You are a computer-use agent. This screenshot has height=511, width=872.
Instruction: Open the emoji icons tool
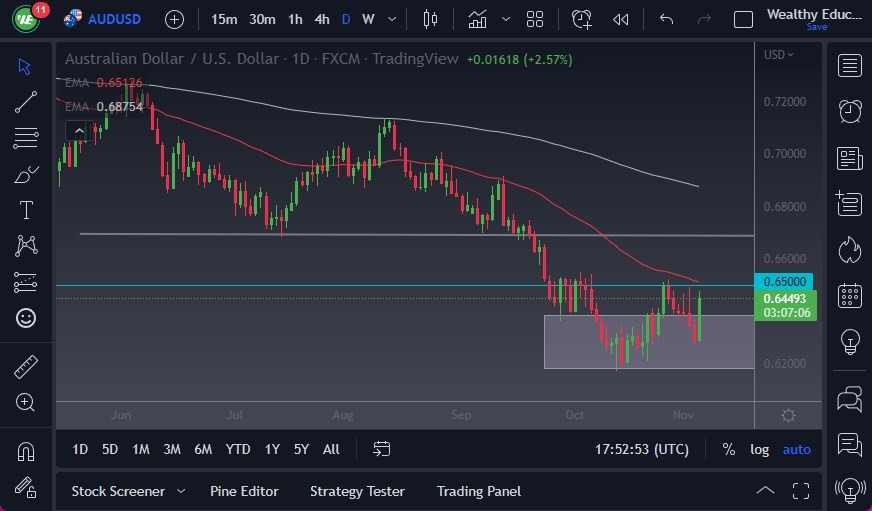26,318
